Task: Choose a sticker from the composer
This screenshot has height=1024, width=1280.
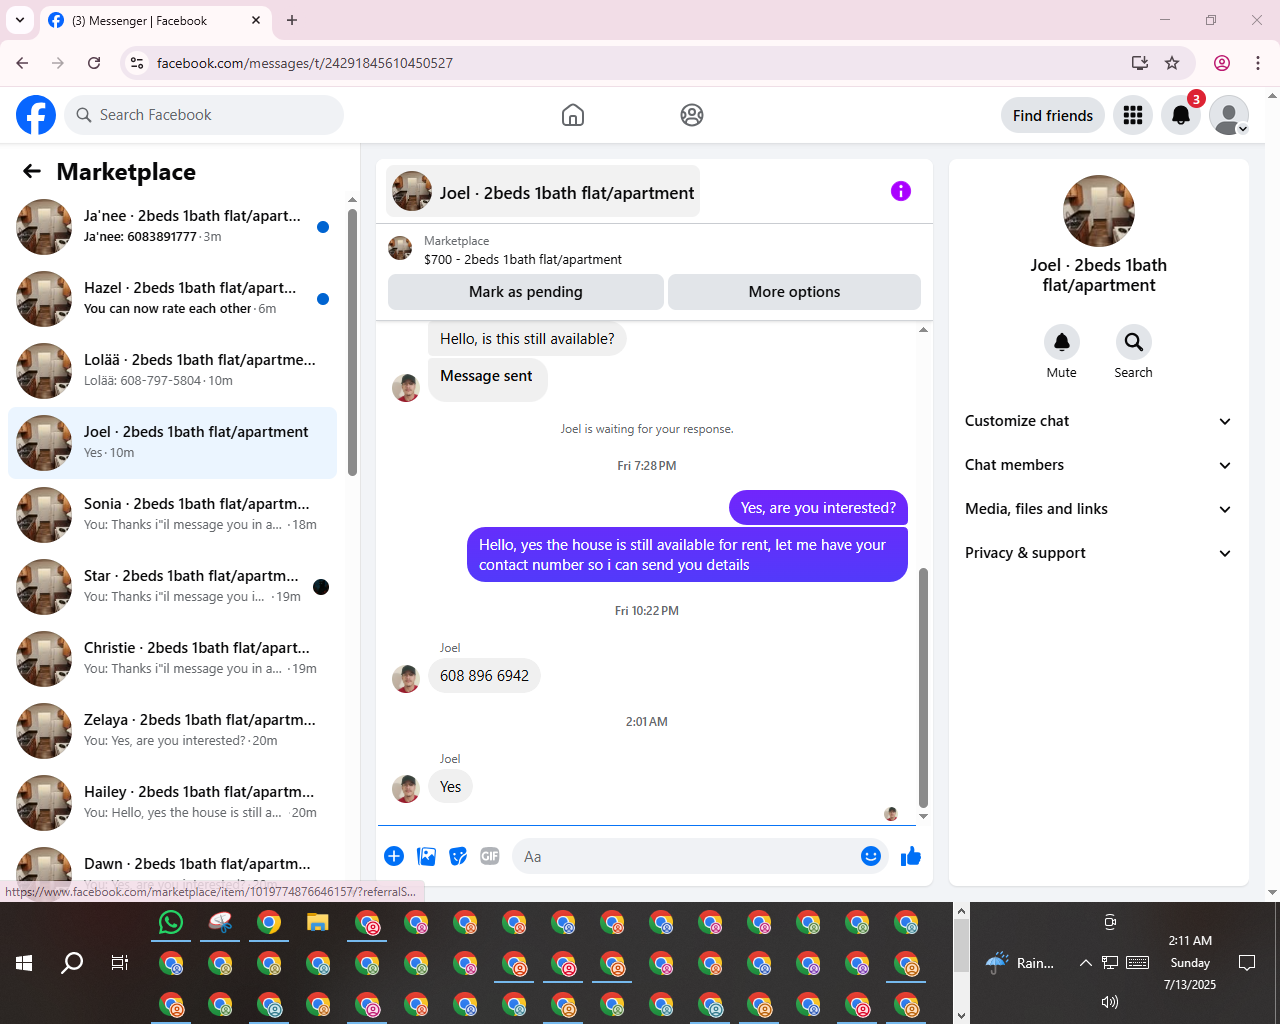Action: (x=458, y=856)
